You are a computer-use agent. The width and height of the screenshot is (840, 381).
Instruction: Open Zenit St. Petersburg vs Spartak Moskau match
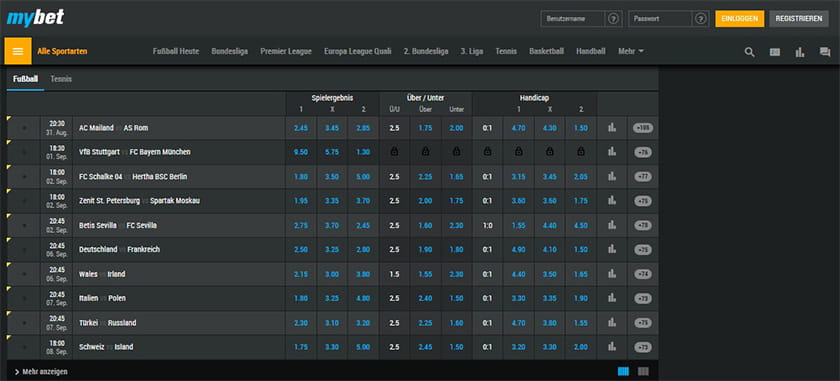[139, 201]
